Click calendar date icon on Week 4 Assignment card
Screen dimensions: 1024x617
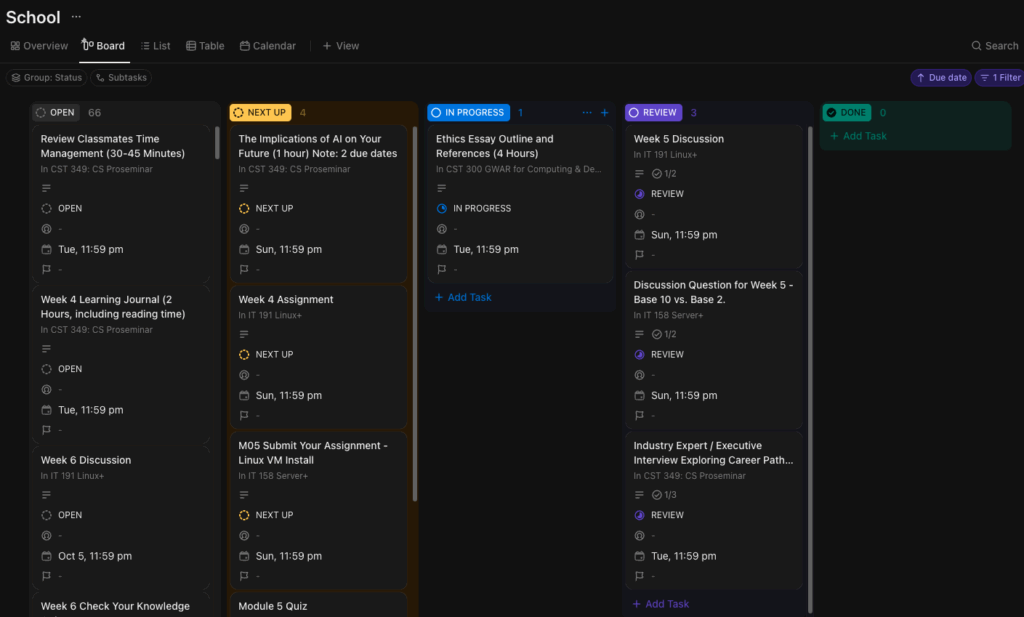(x=244, y=395)
